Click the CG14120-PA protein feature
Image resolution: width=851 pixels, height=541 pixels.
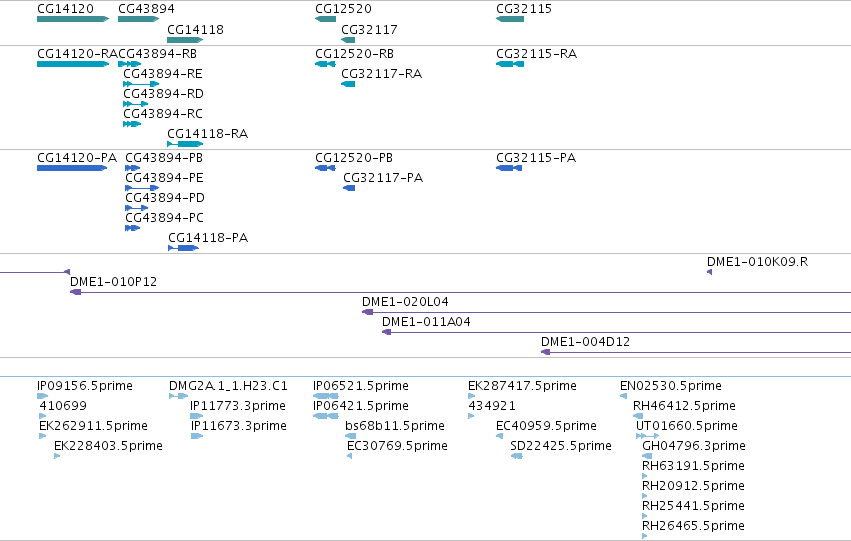[72, 168]
